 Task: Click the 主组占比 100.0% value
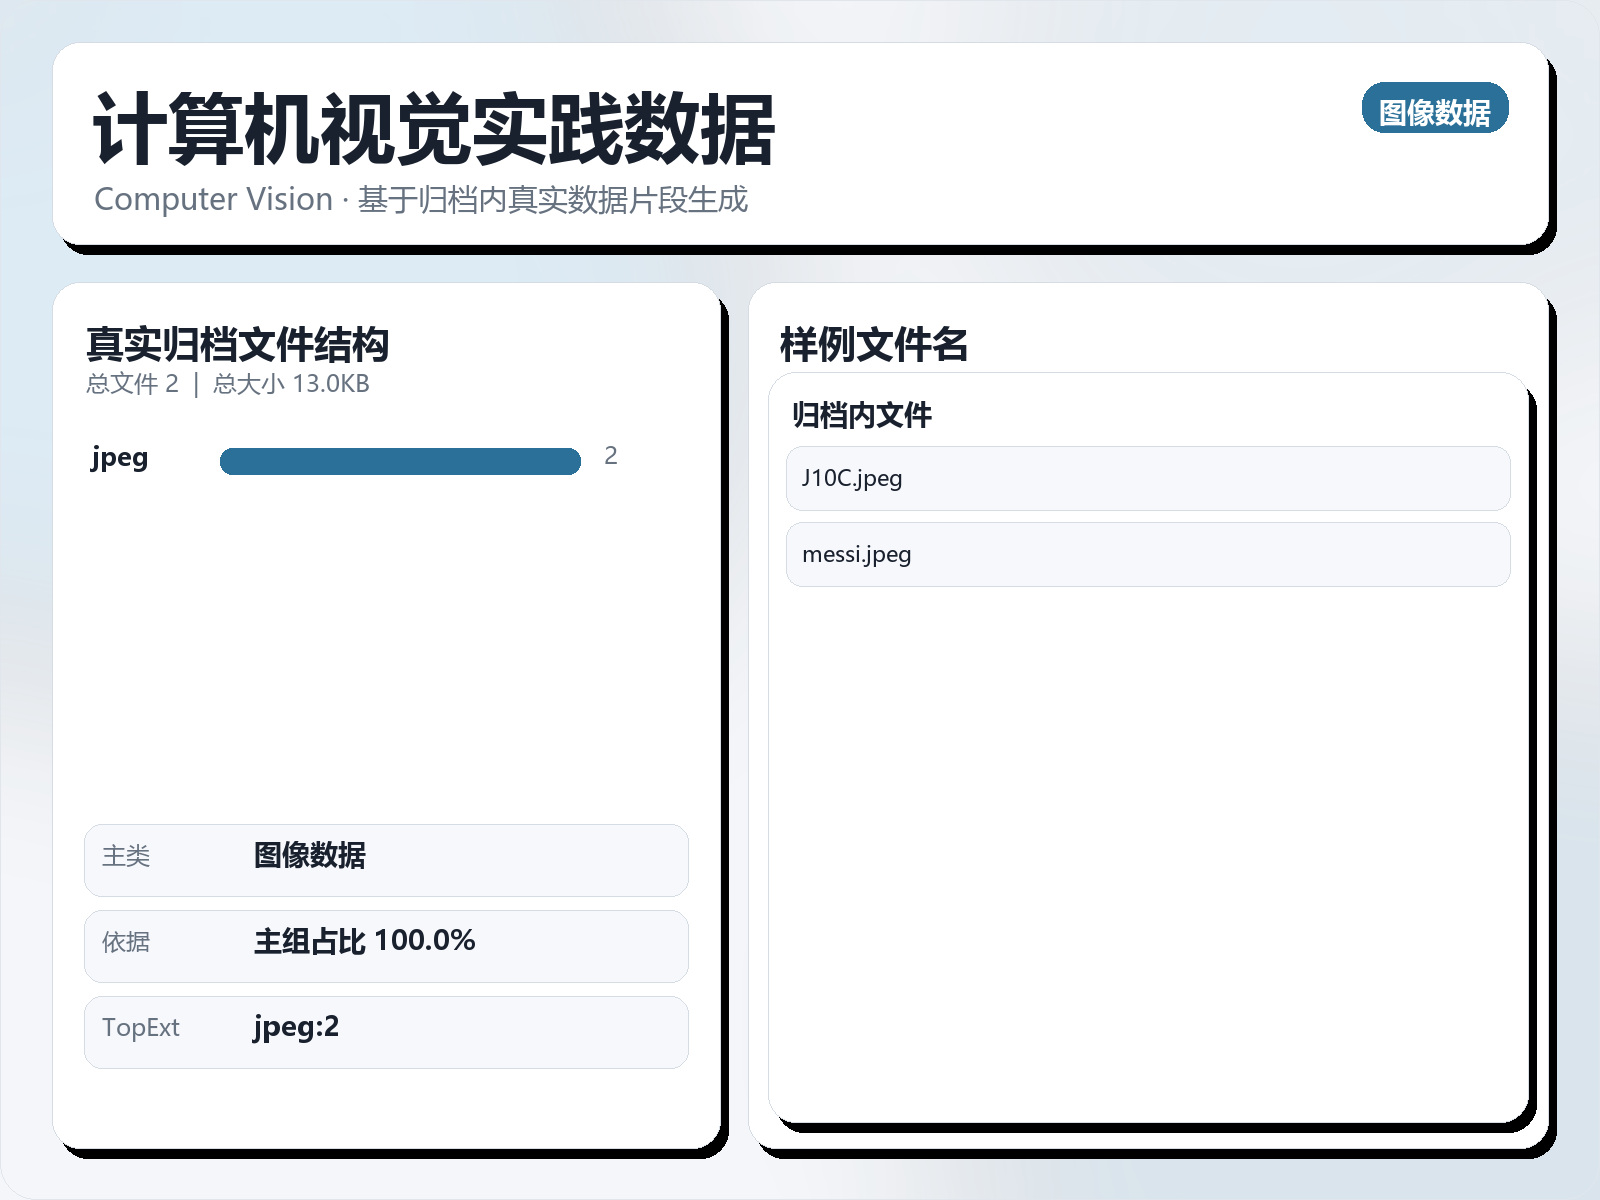pyautogui.click(x=363, y=941)
